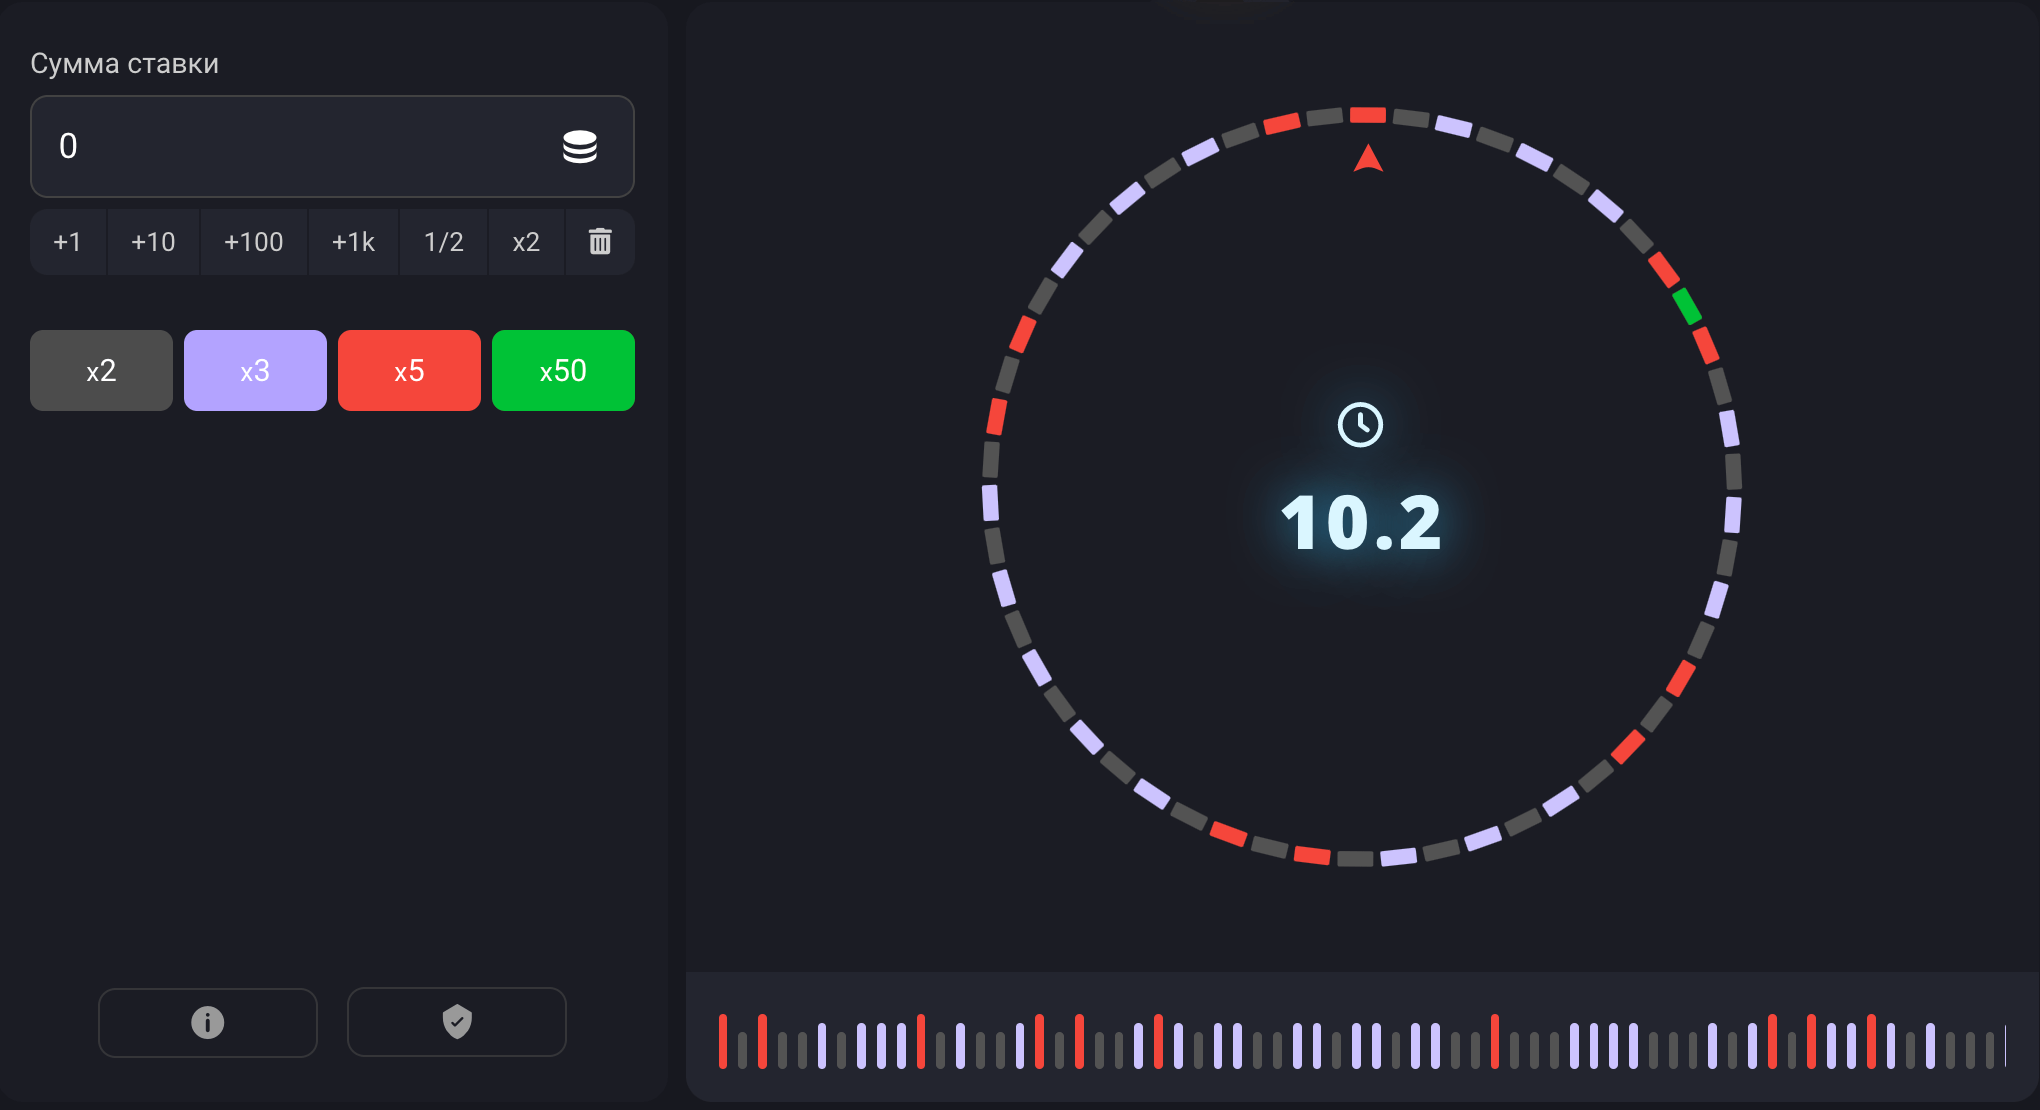2040x1110 pixels.
Task: Bet on the purple x3 multiplier
Action: pyautogui.click(x=255, y=371)
